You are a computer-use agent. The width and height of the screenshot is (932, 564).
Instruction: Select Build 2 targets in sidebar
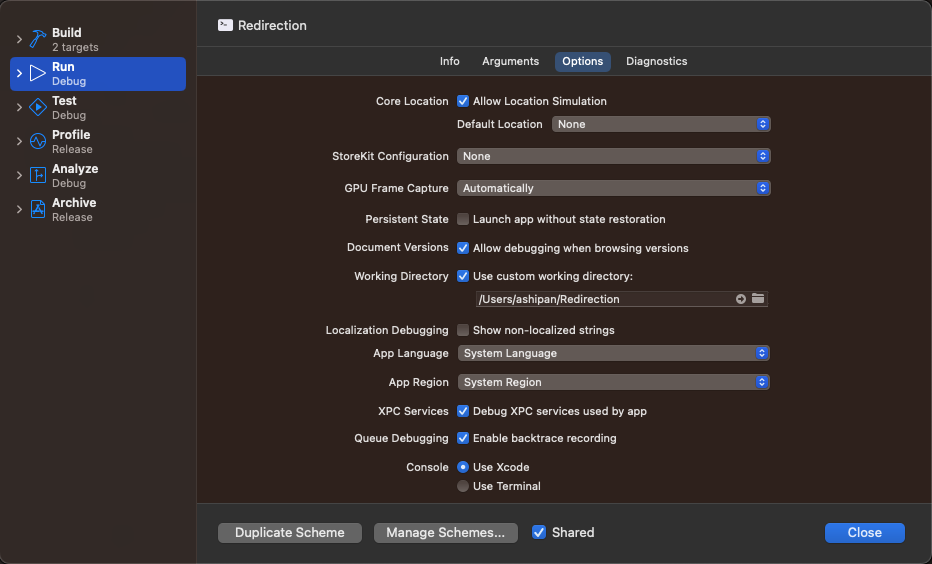(98, 39)
